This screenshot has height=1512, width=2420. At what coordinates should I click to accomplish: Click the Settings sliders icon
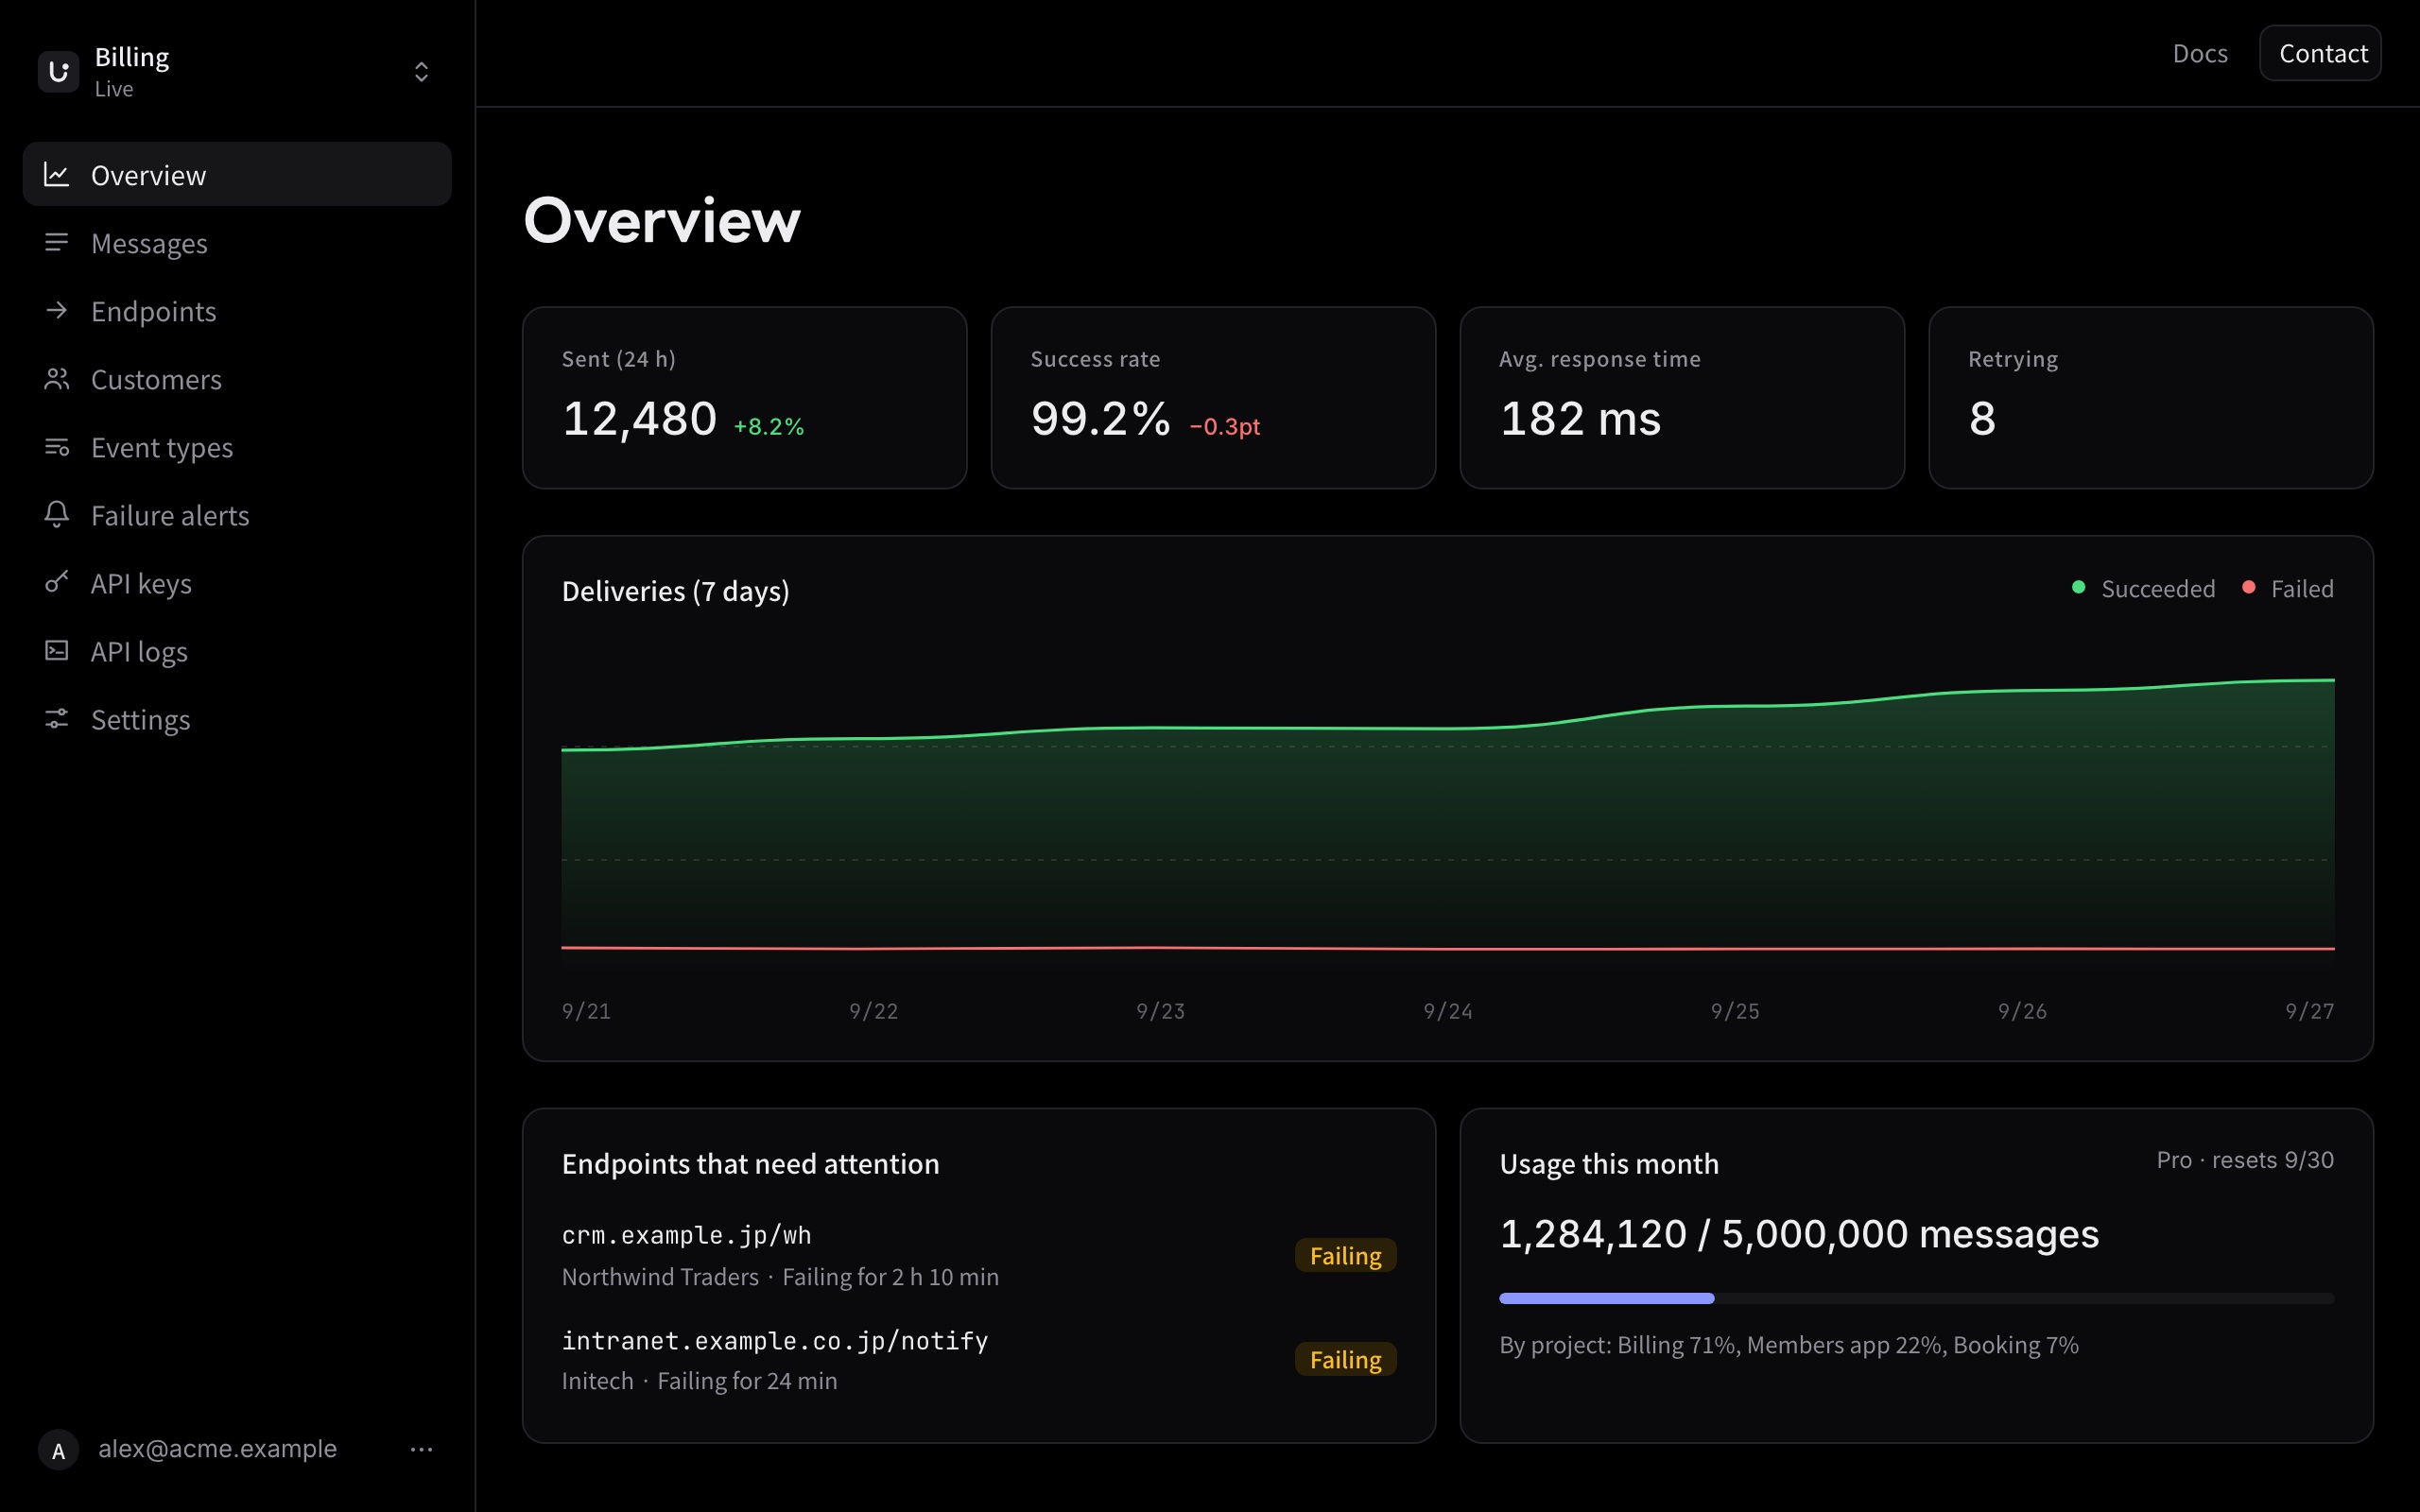click(57, 719)
